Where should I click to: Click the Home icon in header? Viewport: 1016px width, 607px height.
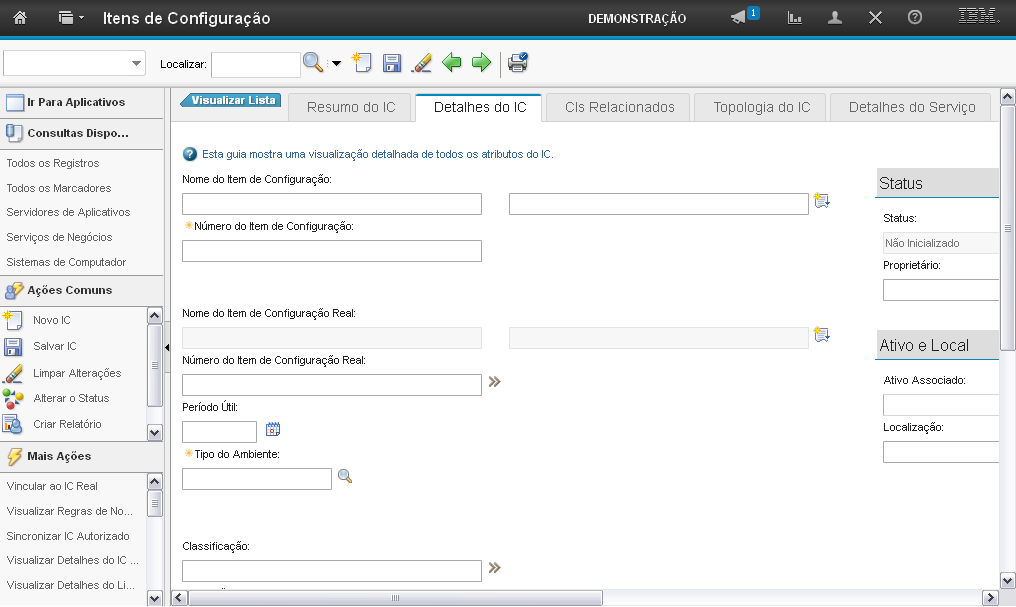tap(20, 18)
